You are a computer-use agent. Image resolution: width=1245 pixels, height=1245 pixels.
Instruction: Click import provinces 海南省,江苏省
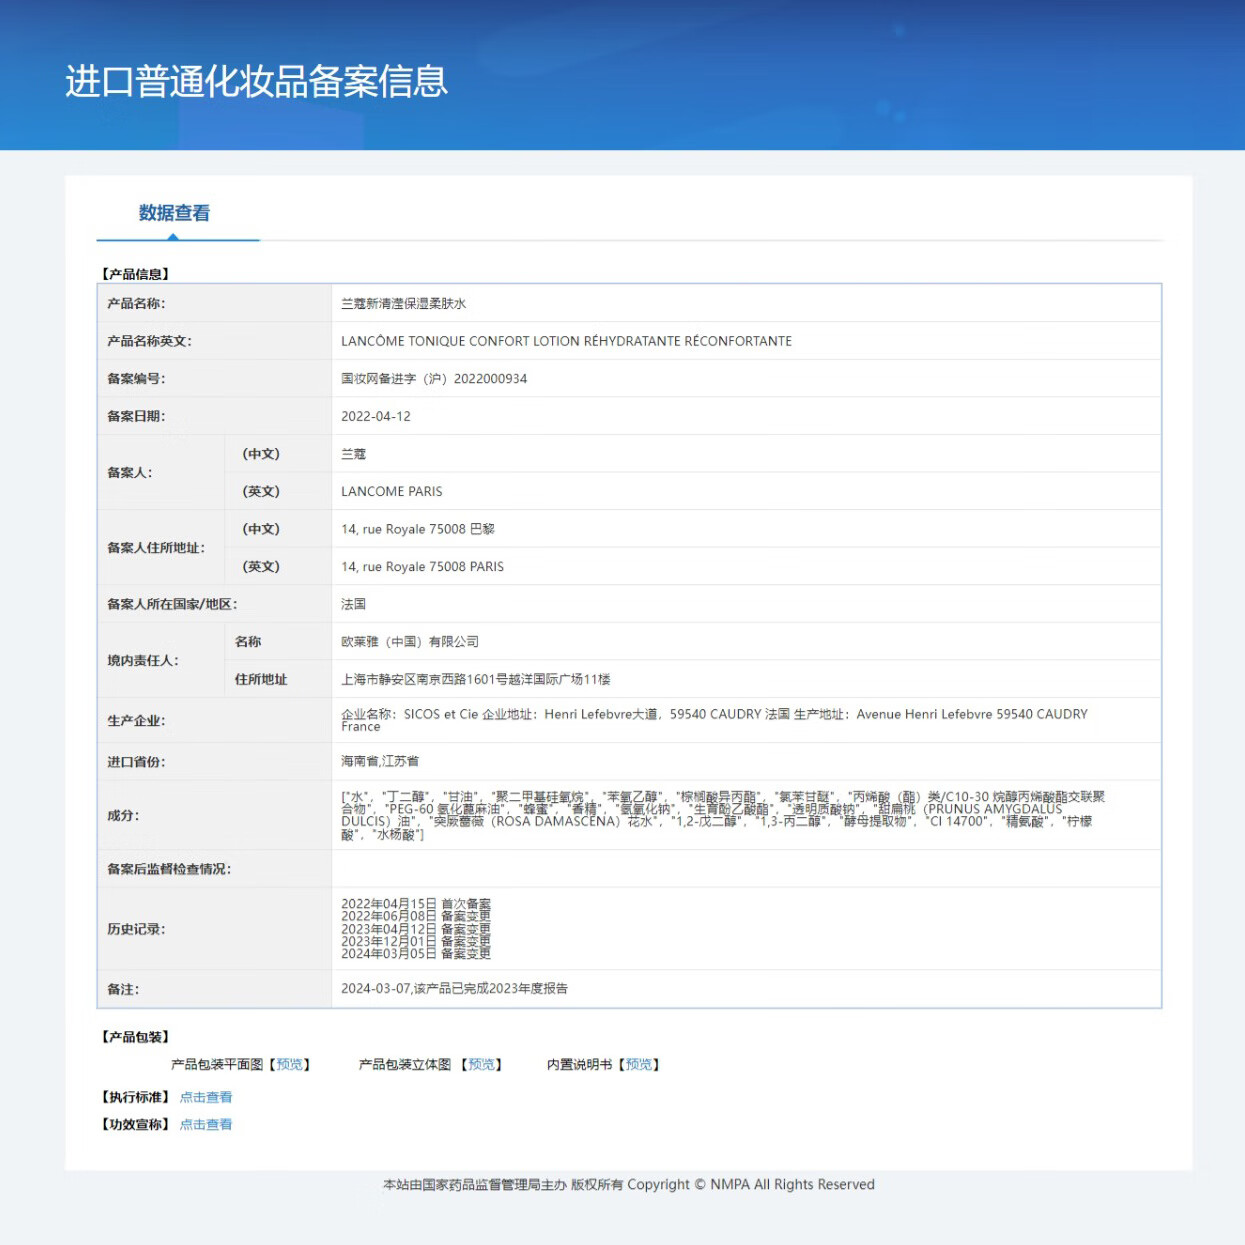(380, 762)
